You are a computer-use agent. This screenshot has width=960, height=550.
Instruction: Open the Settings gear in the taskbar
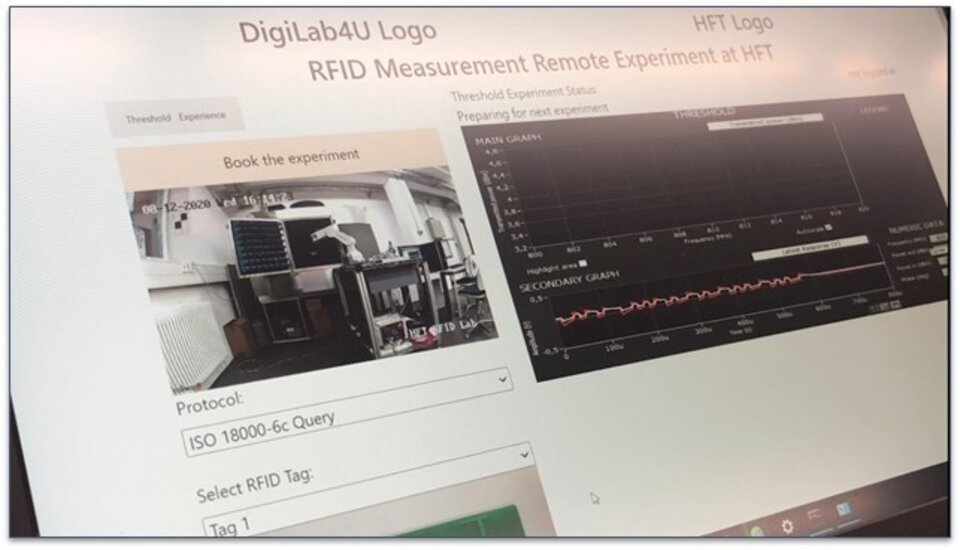pyautogui.click(x=787, y=526)
